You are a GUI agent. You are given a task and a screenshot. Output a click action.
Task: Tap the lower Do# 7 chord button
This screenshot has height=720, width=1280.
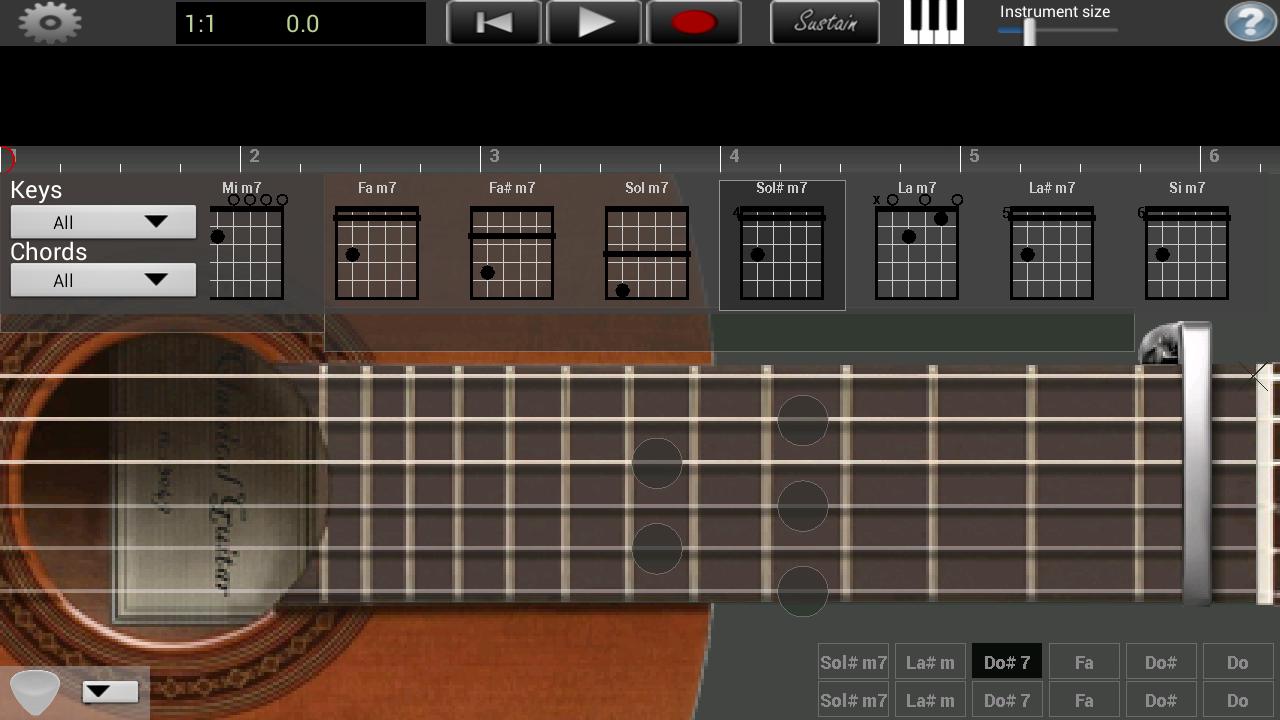(1007, 700)
